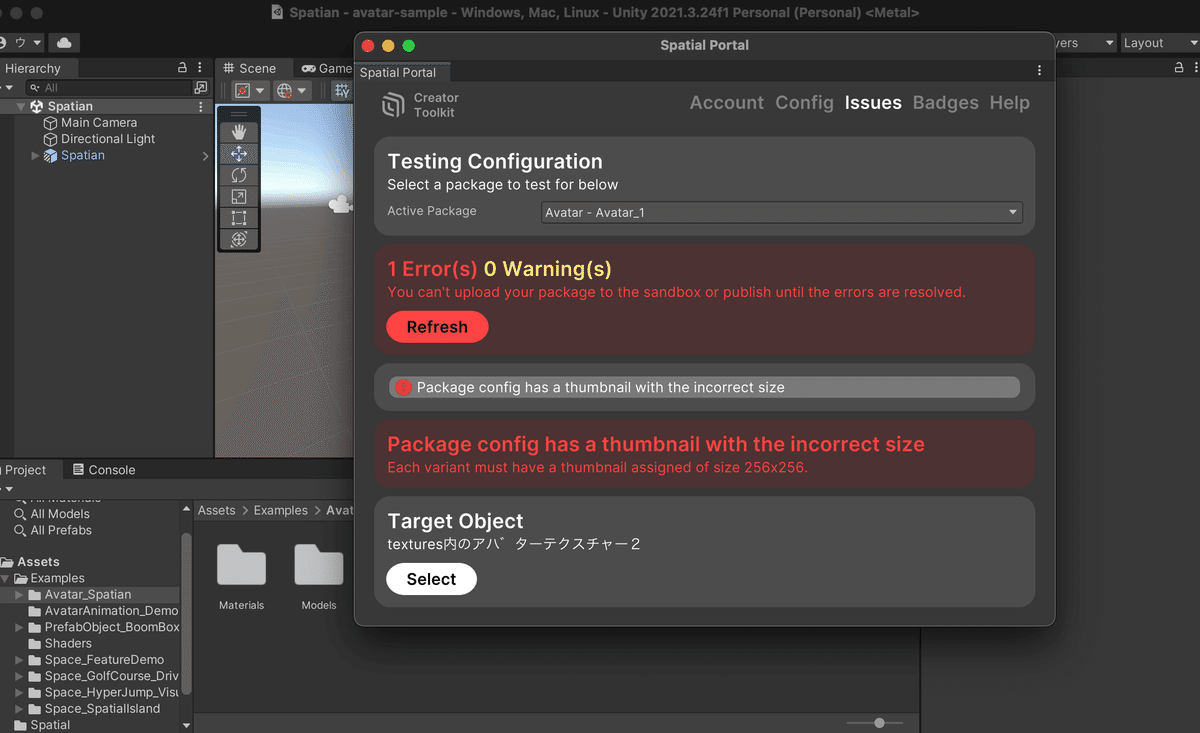Select the Rotate tool in Scene toolbar
Image resolution: width=1200 pixels, height=733 pixels.
[239, 175]
